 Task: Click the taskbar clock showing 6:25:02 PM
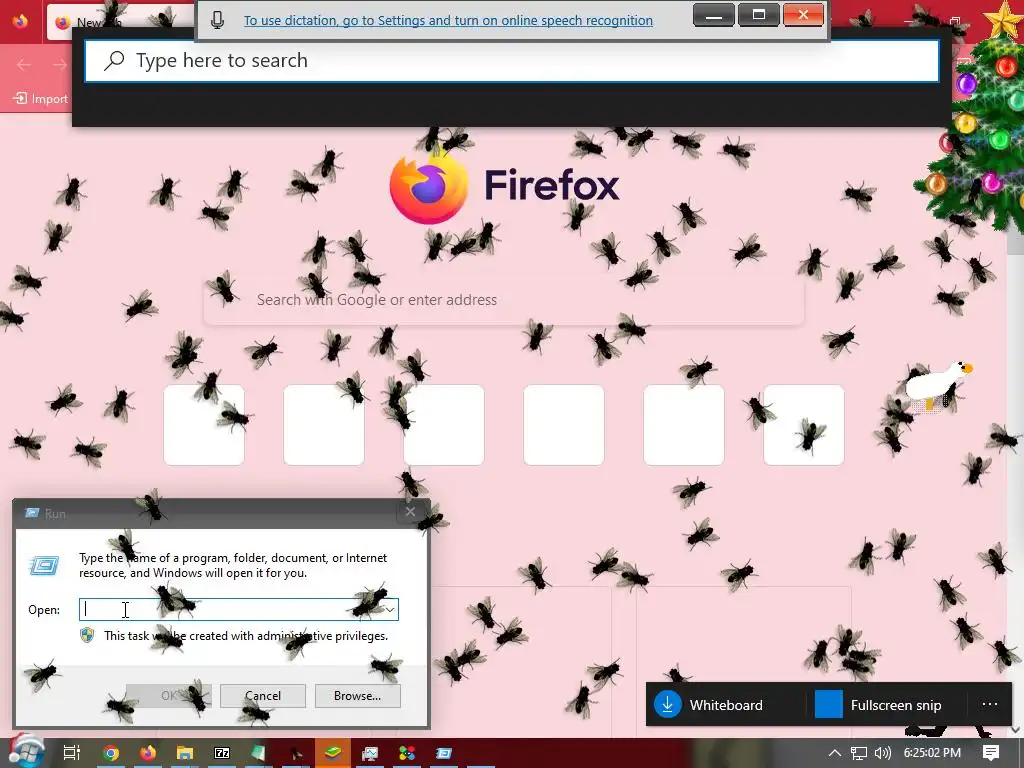[932, 753]
